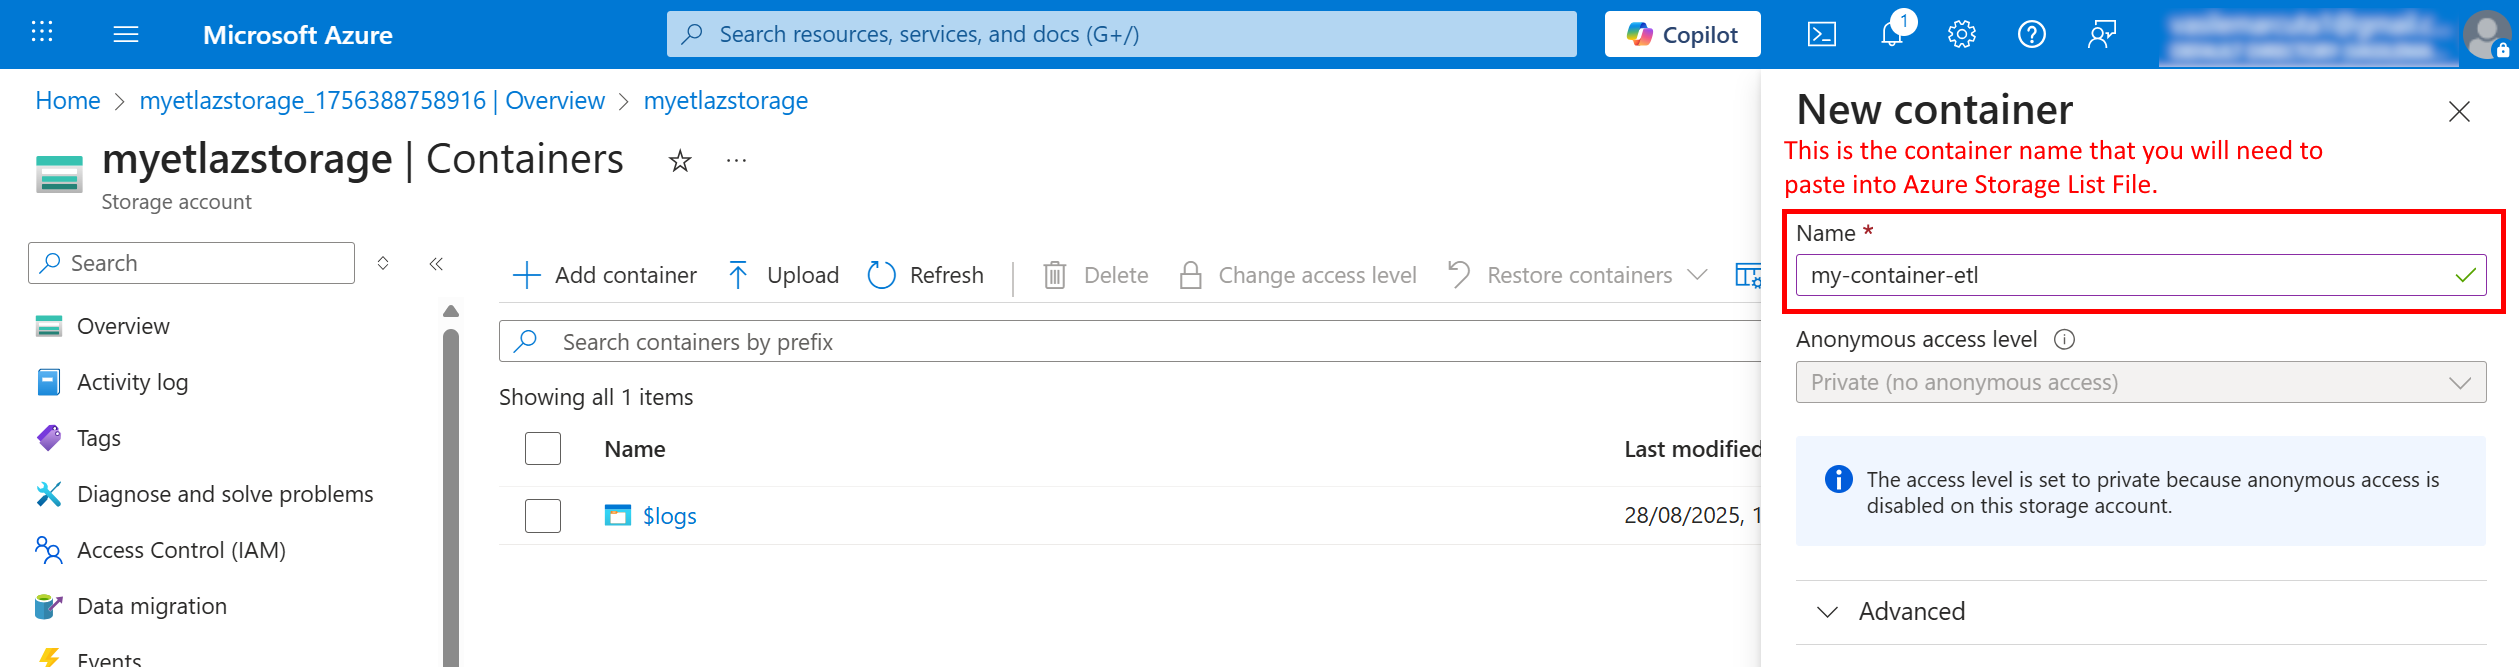The image size is (2519, 667).
Task: Click the left menu scroll up arrow
Action: (x=451, y=311)
